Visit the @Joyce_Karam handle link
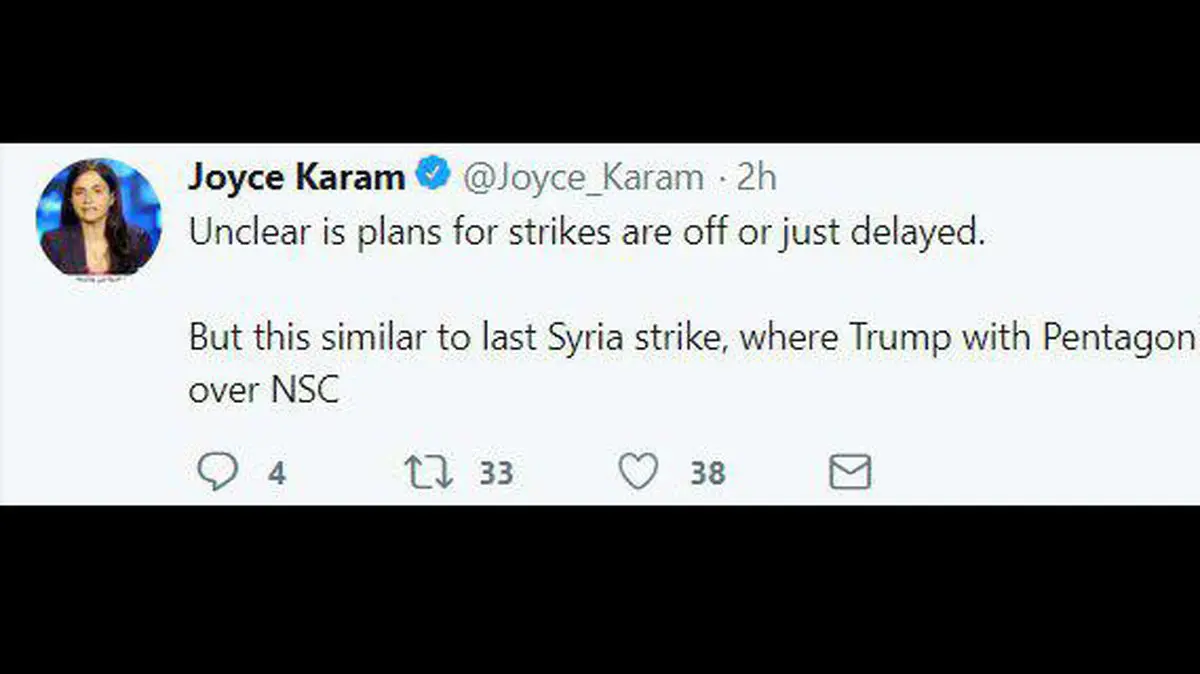Screen dimensions: 1200x674 coord(582,178)
